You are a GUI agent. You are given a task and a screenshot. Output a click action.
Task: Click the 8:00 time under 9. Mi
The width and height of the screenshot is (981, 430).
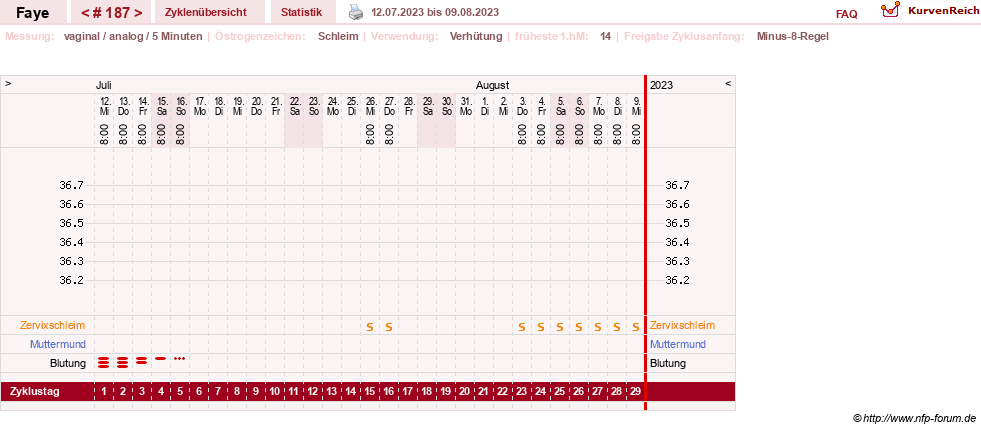point(636,135)
